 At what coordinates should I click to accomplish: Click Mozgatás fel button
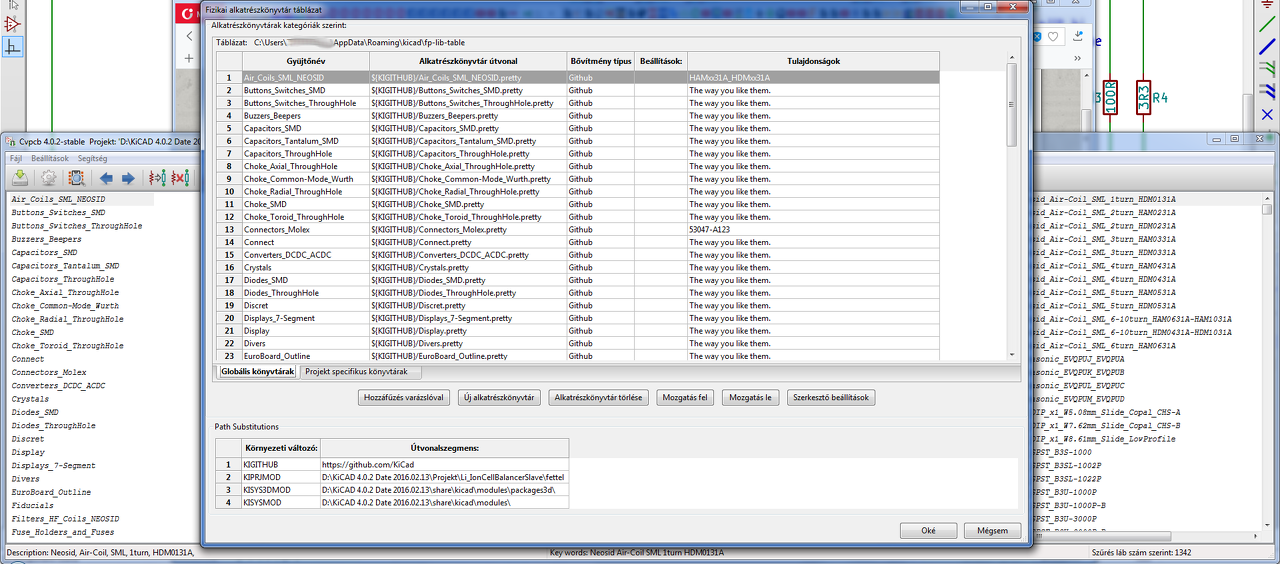pos(685,398)
